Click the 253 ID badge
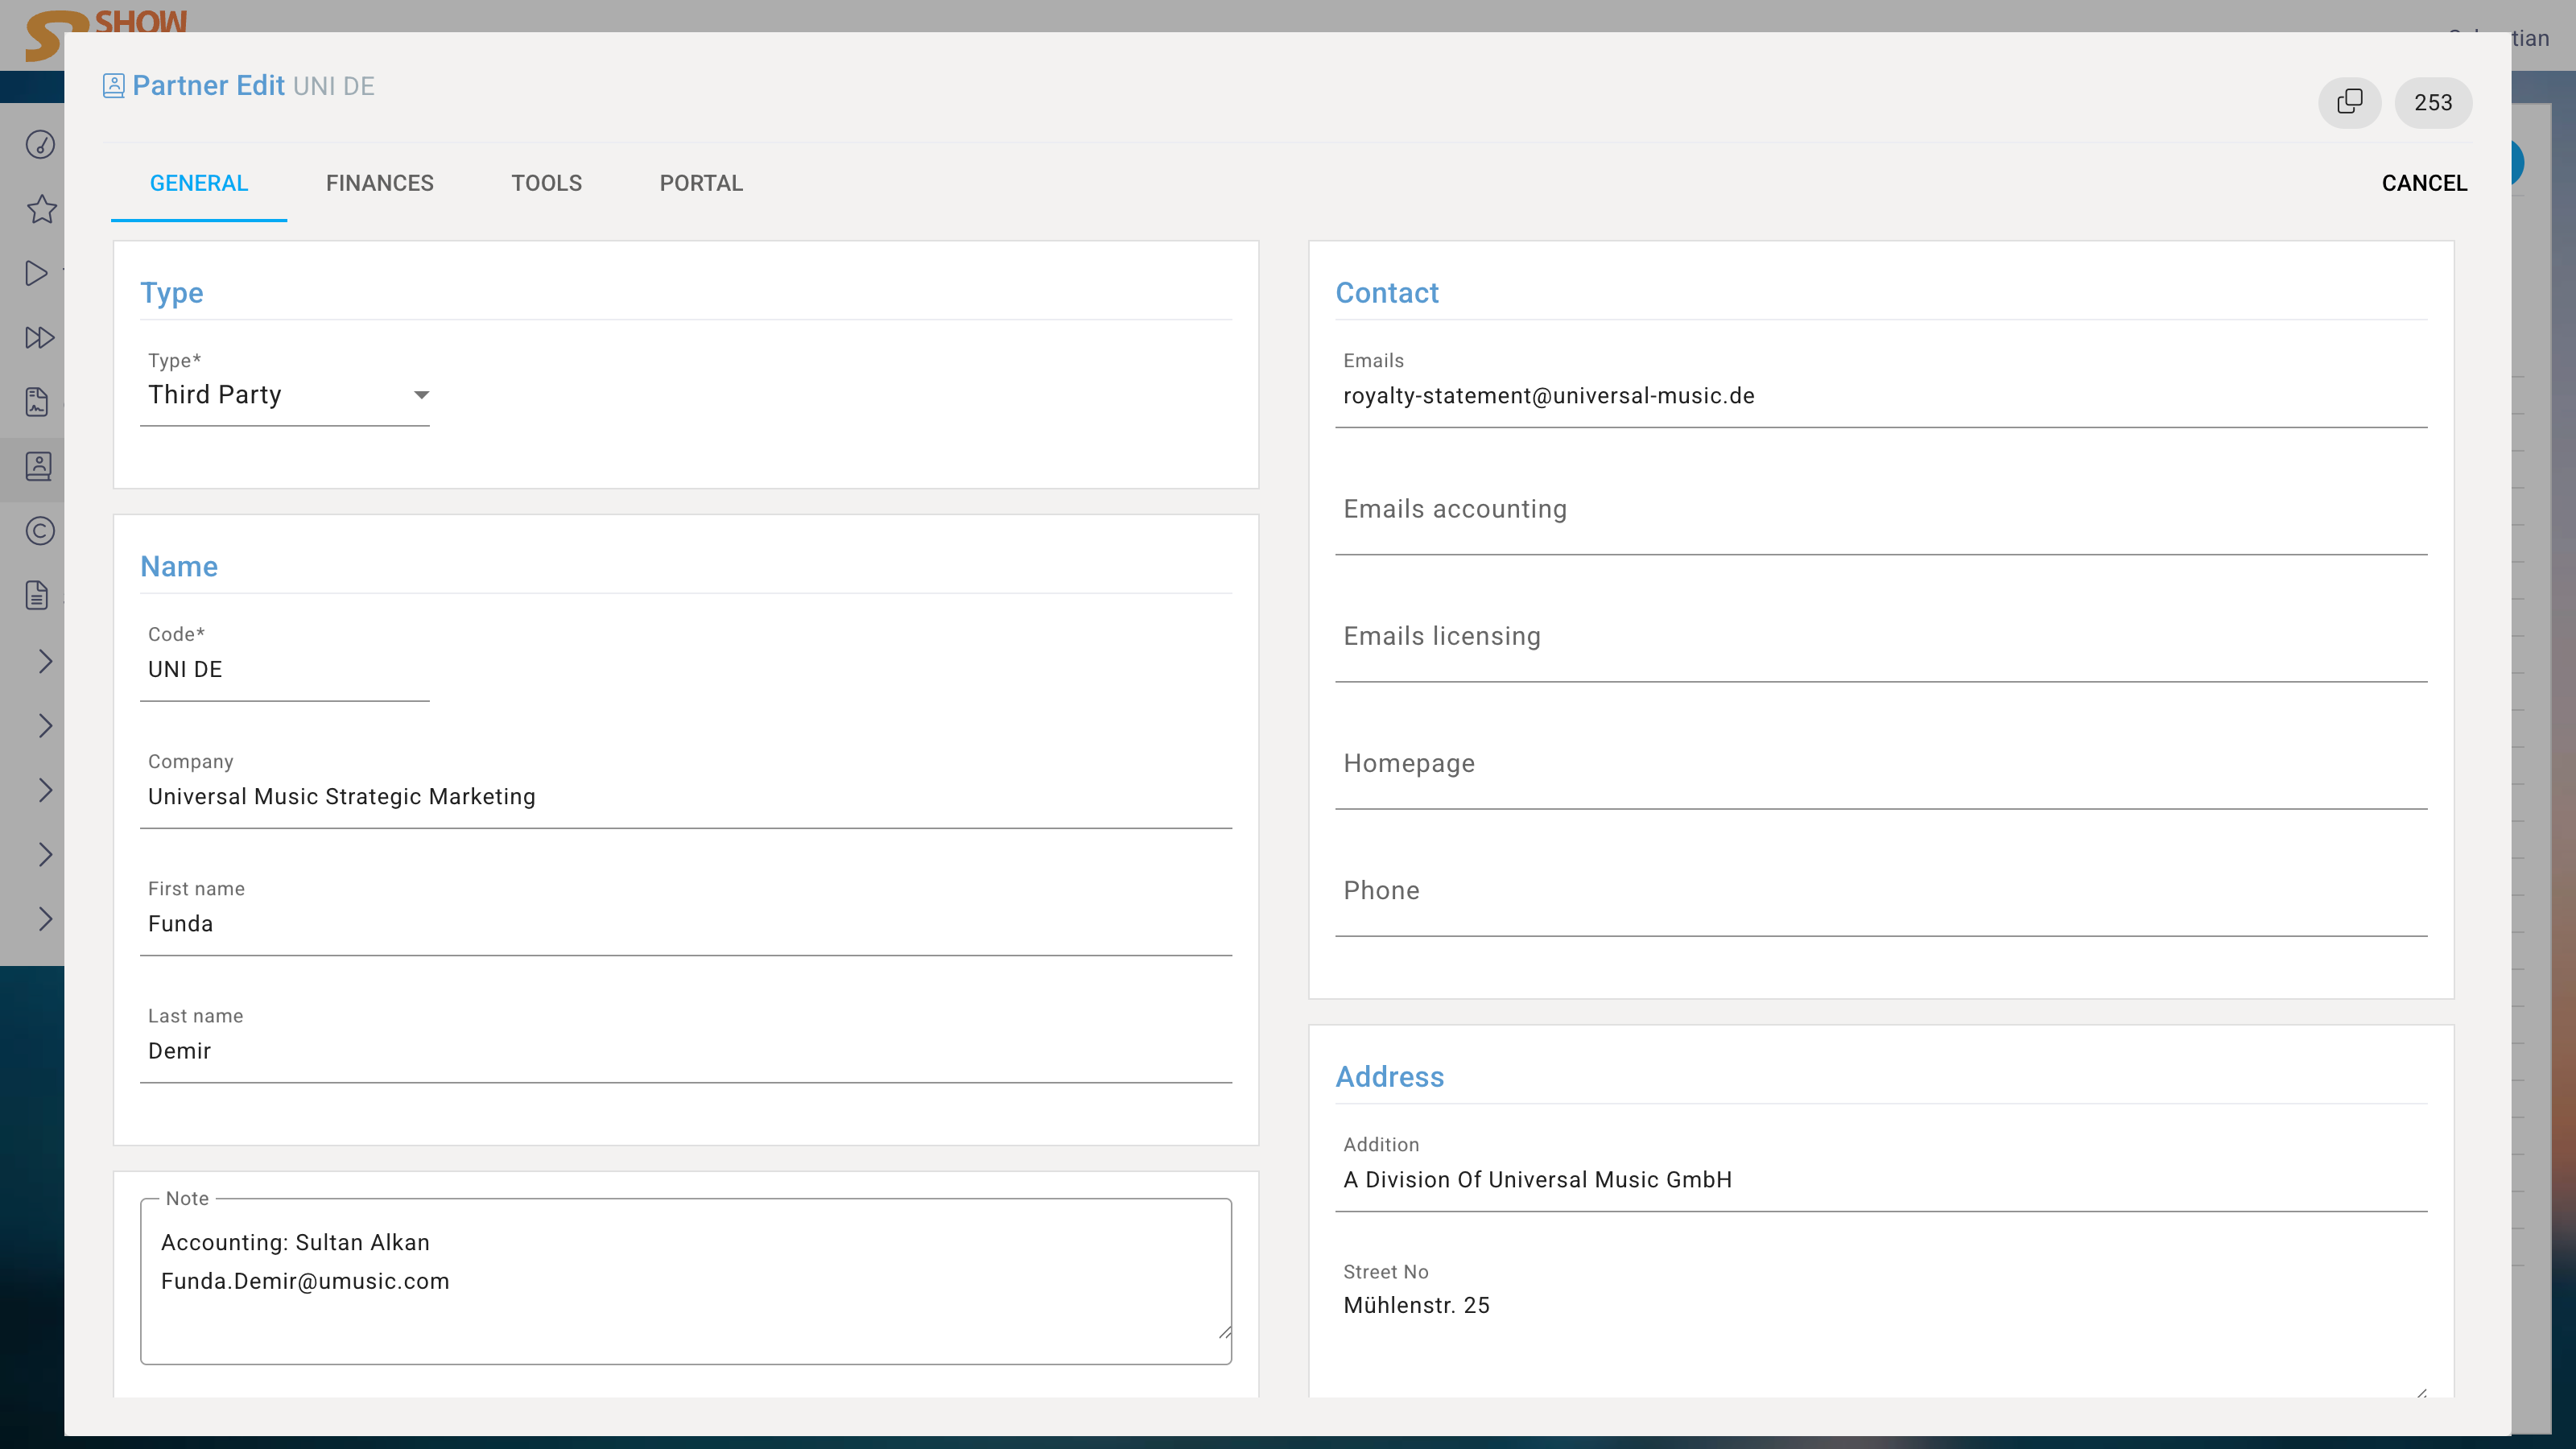Image resolution: width=2576 pixels, height=1449 pixels. coord(2433,102)
